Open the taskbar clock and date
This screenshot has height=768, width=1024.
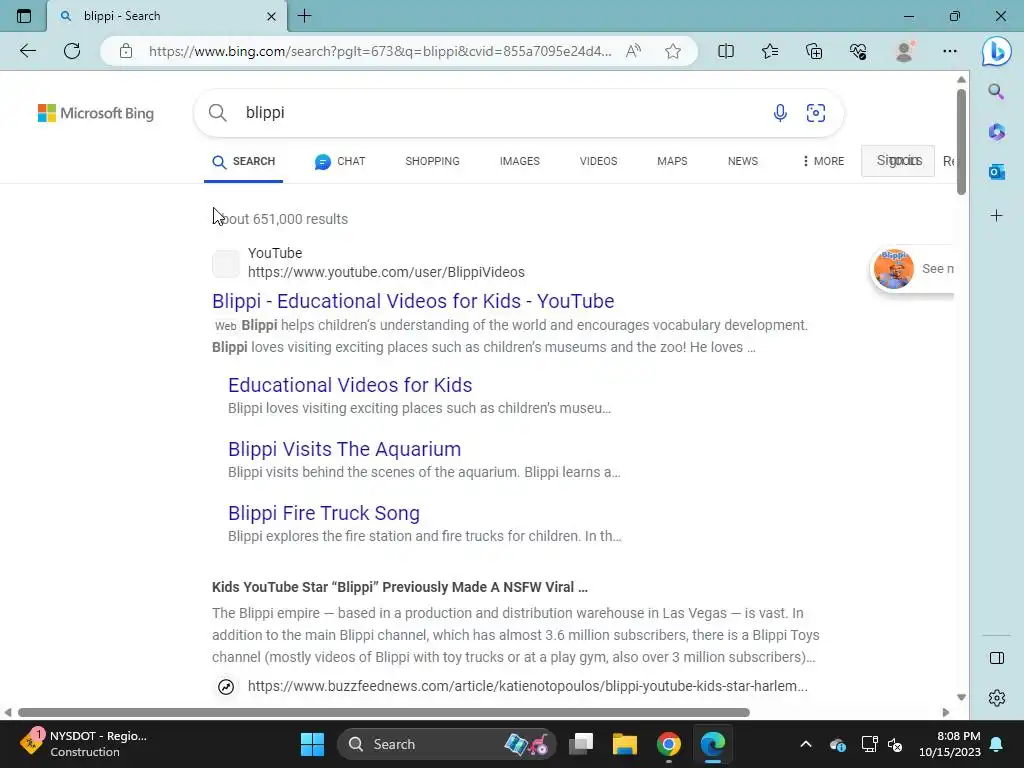(950, 744)
